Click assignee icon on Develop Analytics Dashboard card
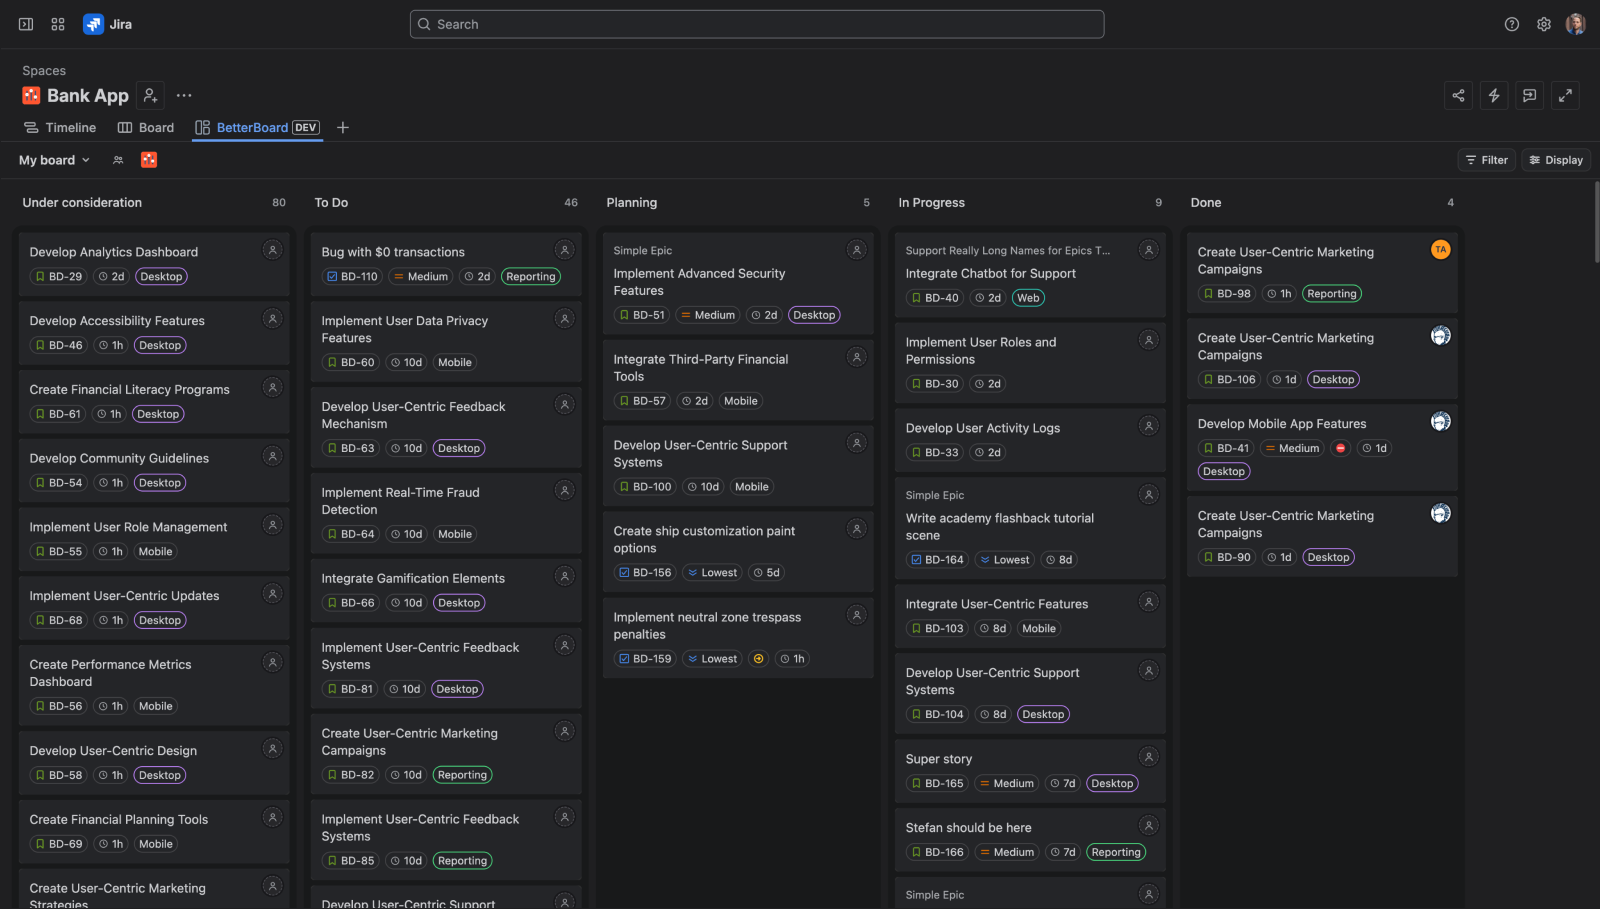1600x909 pixels. click(x=272, y=250)
